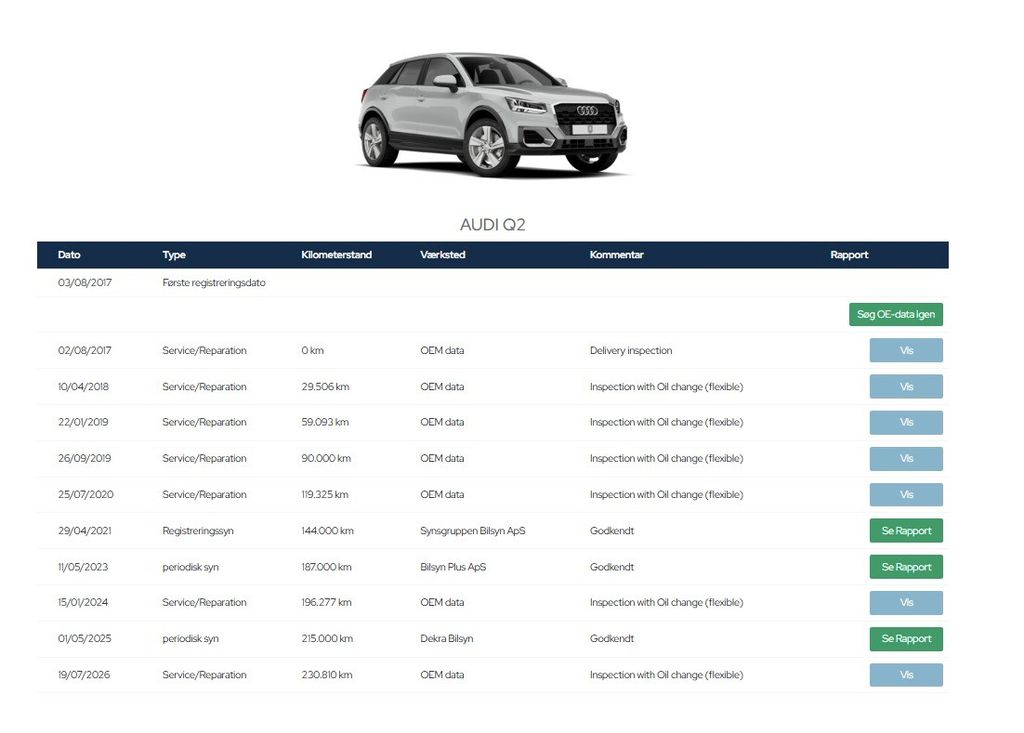This screenshot has height=733, width=1024.
Task: Select the date 03/08/2017
Action: [85, 283]
